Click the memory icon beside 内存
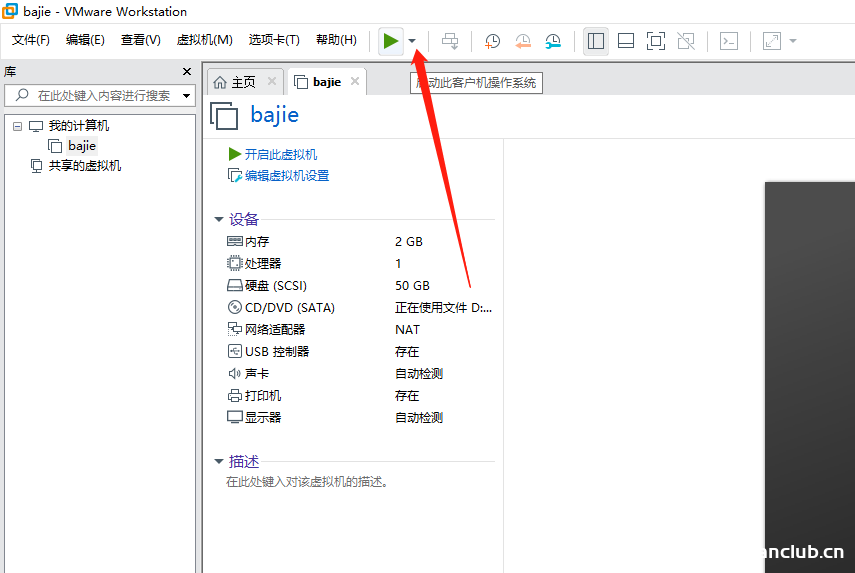This screenshot has width=855, height=573. tap(234, 241)
